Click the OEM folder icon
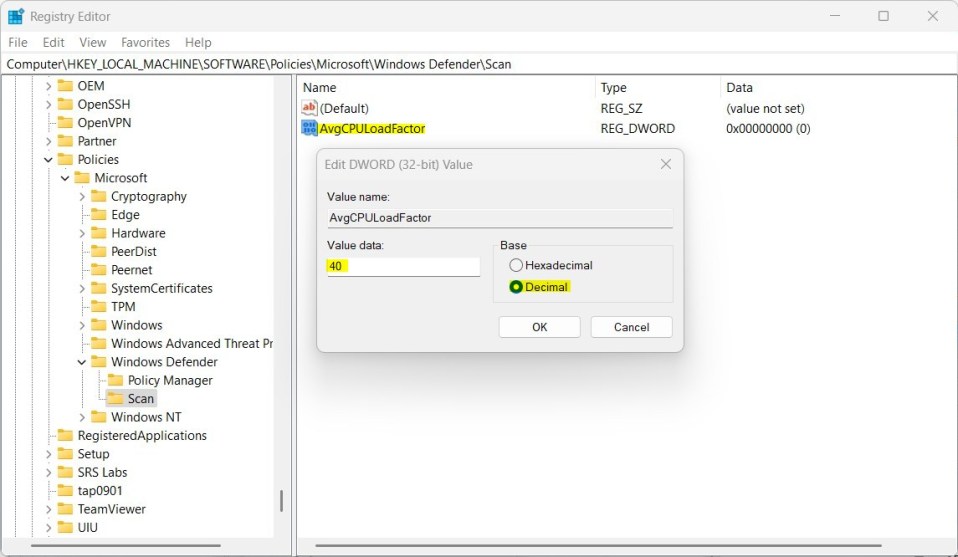The width and height of the screenshot is (958, 557). (x=65, y=86)
